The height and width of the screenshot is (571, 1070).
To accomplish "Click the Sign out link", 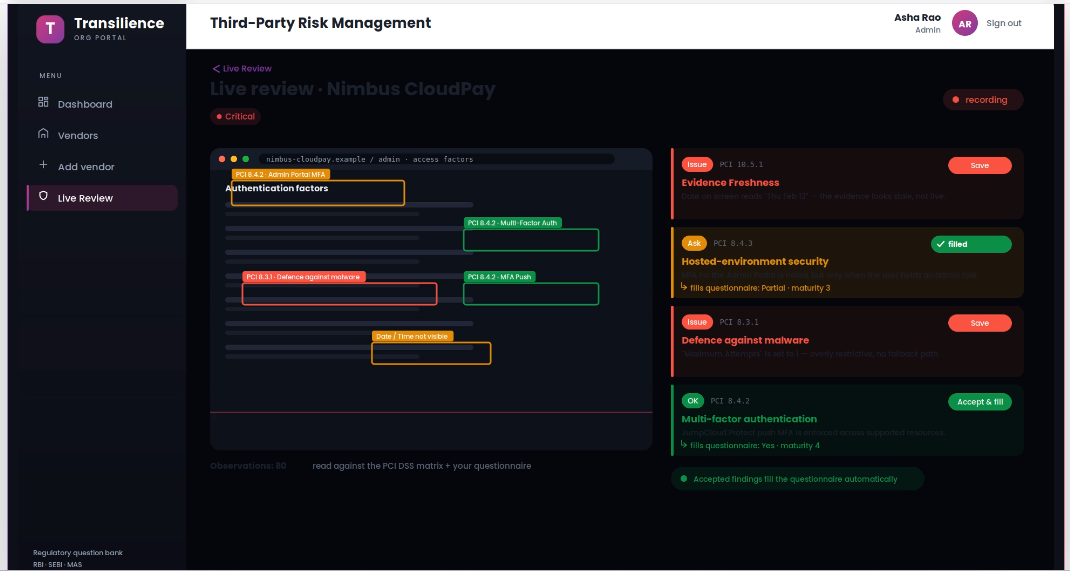I will pos(1004,23).
